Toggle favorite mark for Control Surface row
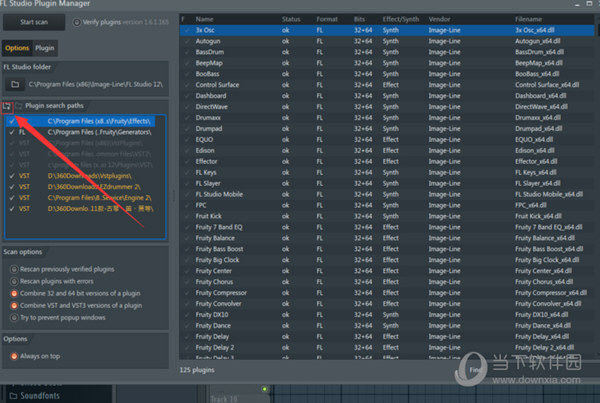600x403 pixels. pyautogui.click(x=187, y=85)
